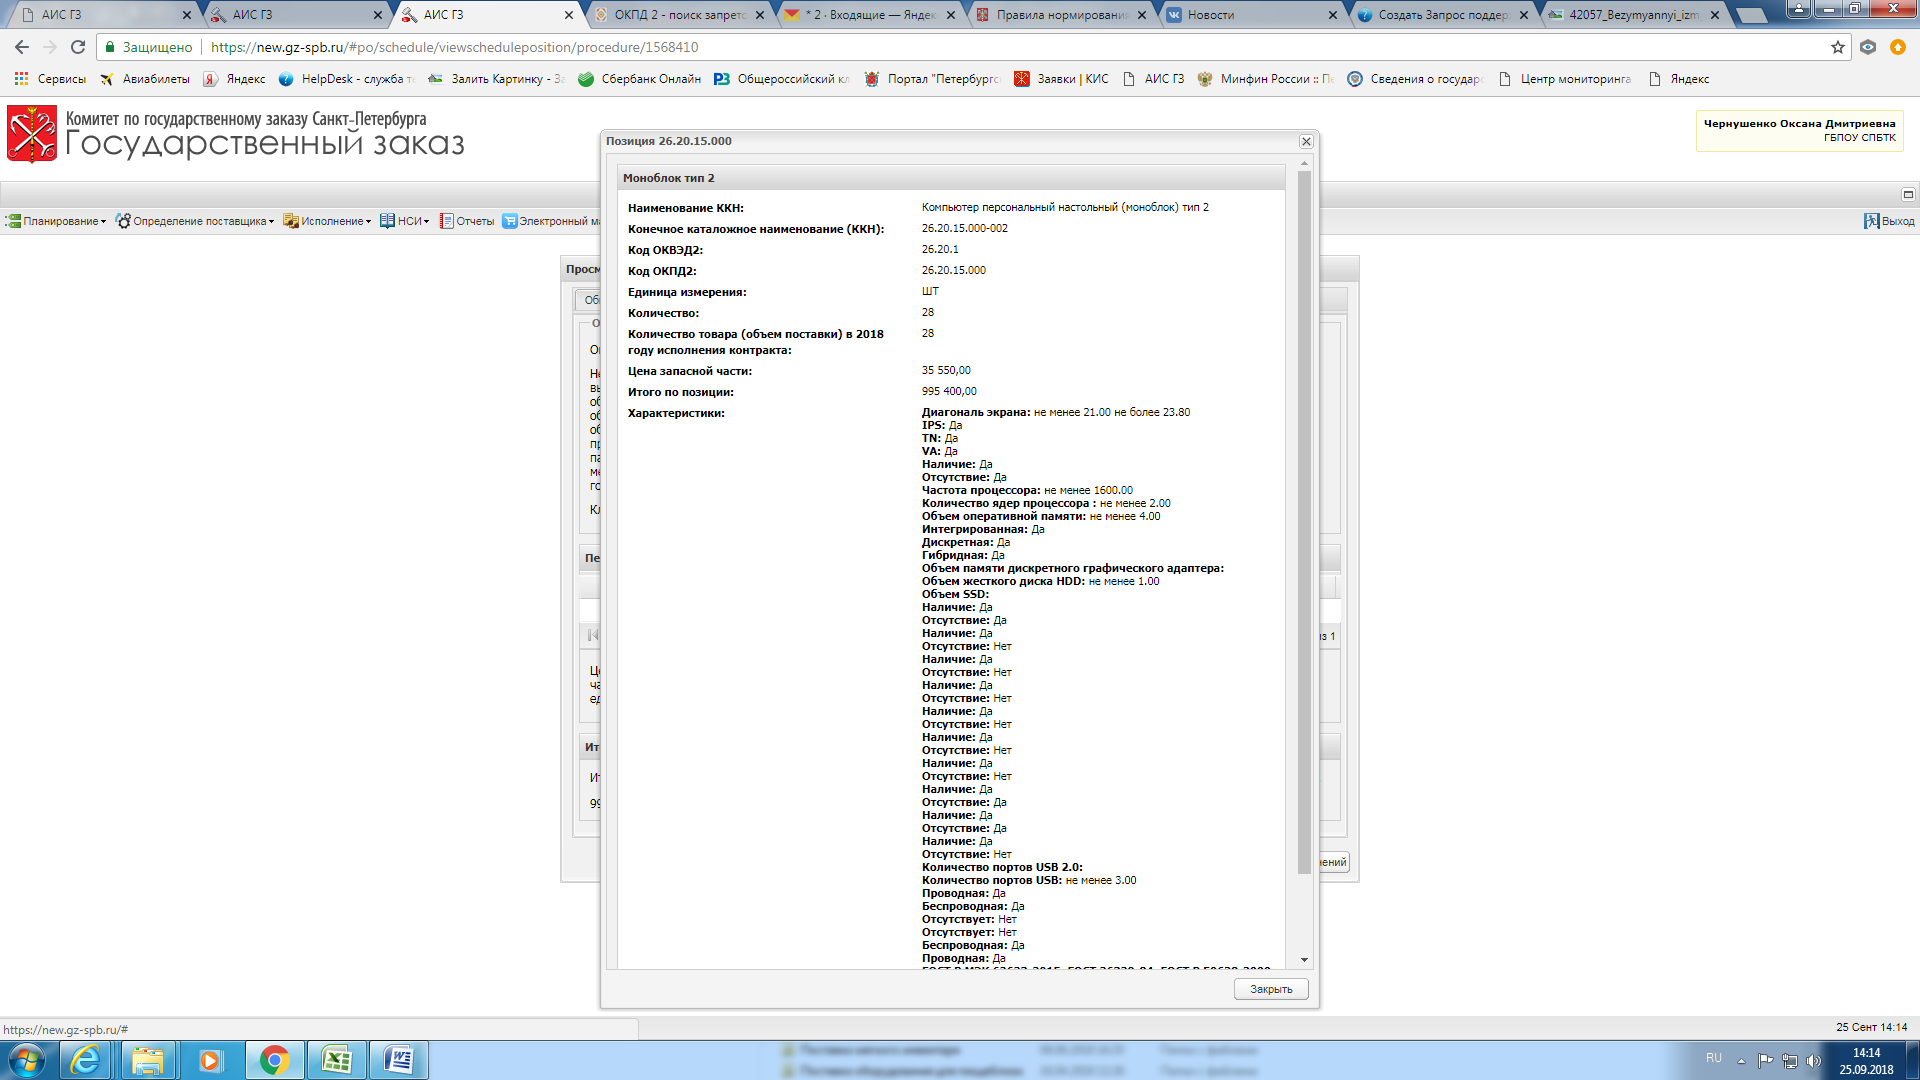1920x1080 pixels.
Task: Open the Сервисы apps grid bookmark
Action: coord(50,79)
